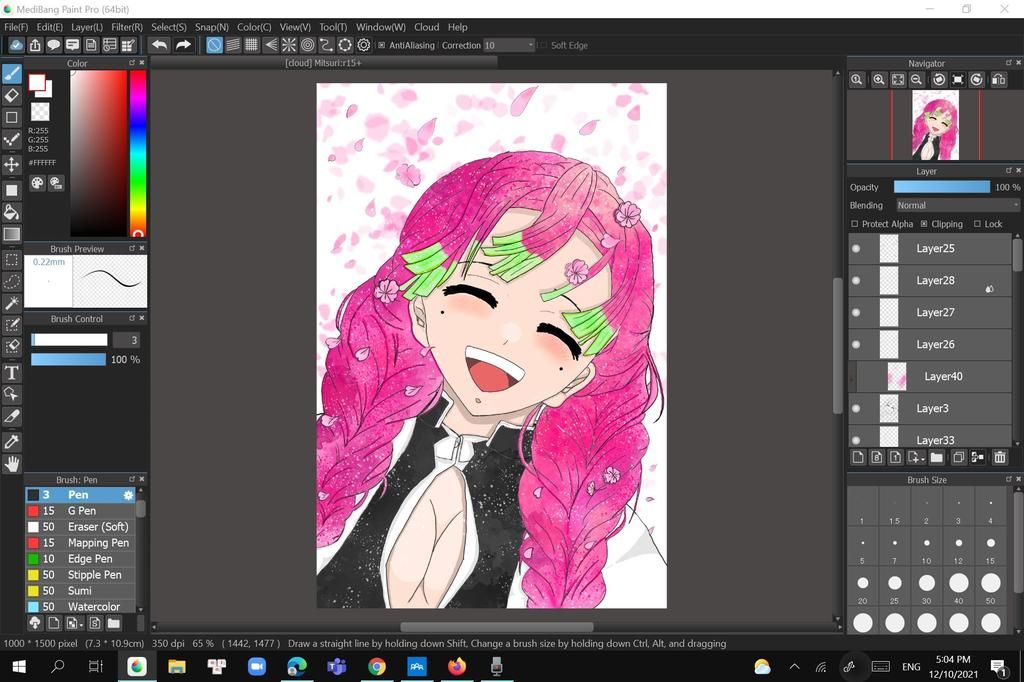Screen dimensions: 1024x682
Task: Select the Watercolor brush
Action: click(80, 606)
